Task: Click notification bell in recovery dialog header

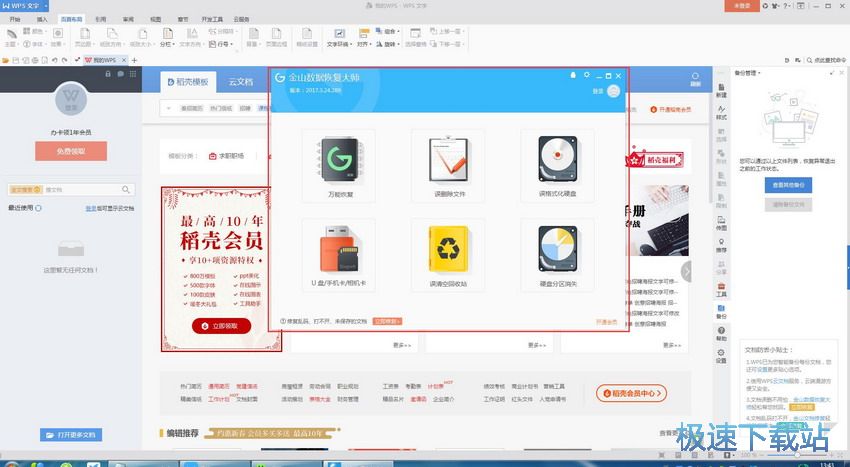Action: 573,75
